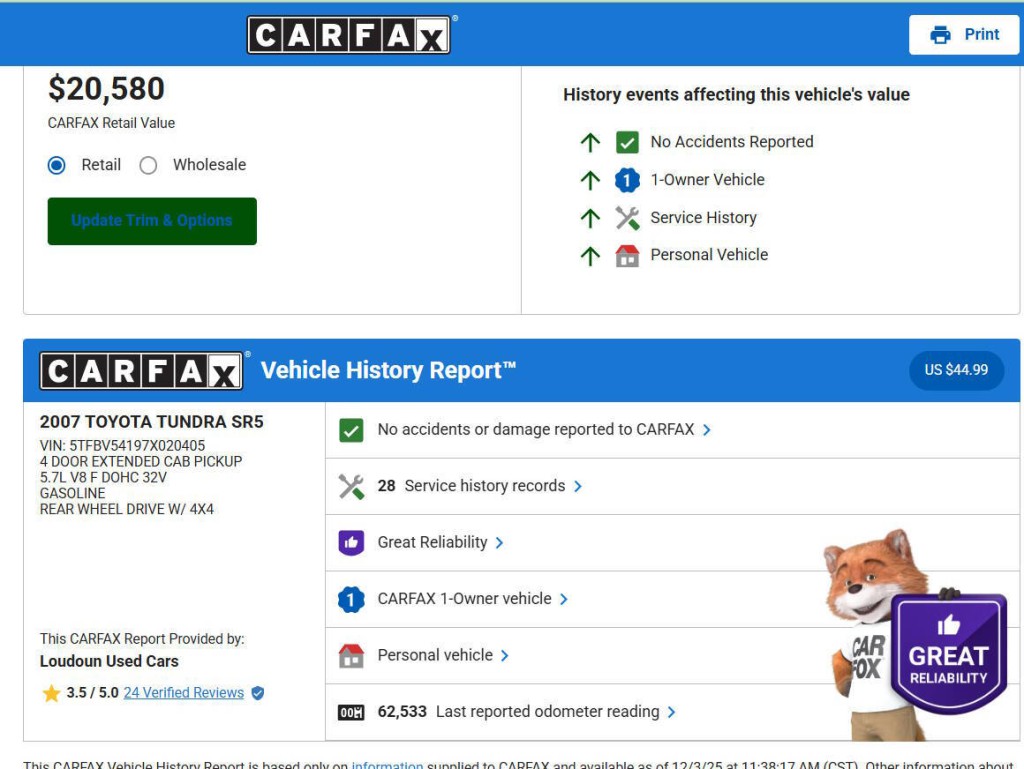The width and height of the screenshot is (1024, 769).
Task: Click the blue verified badge next to reviews
Action: tap(256, 692)
